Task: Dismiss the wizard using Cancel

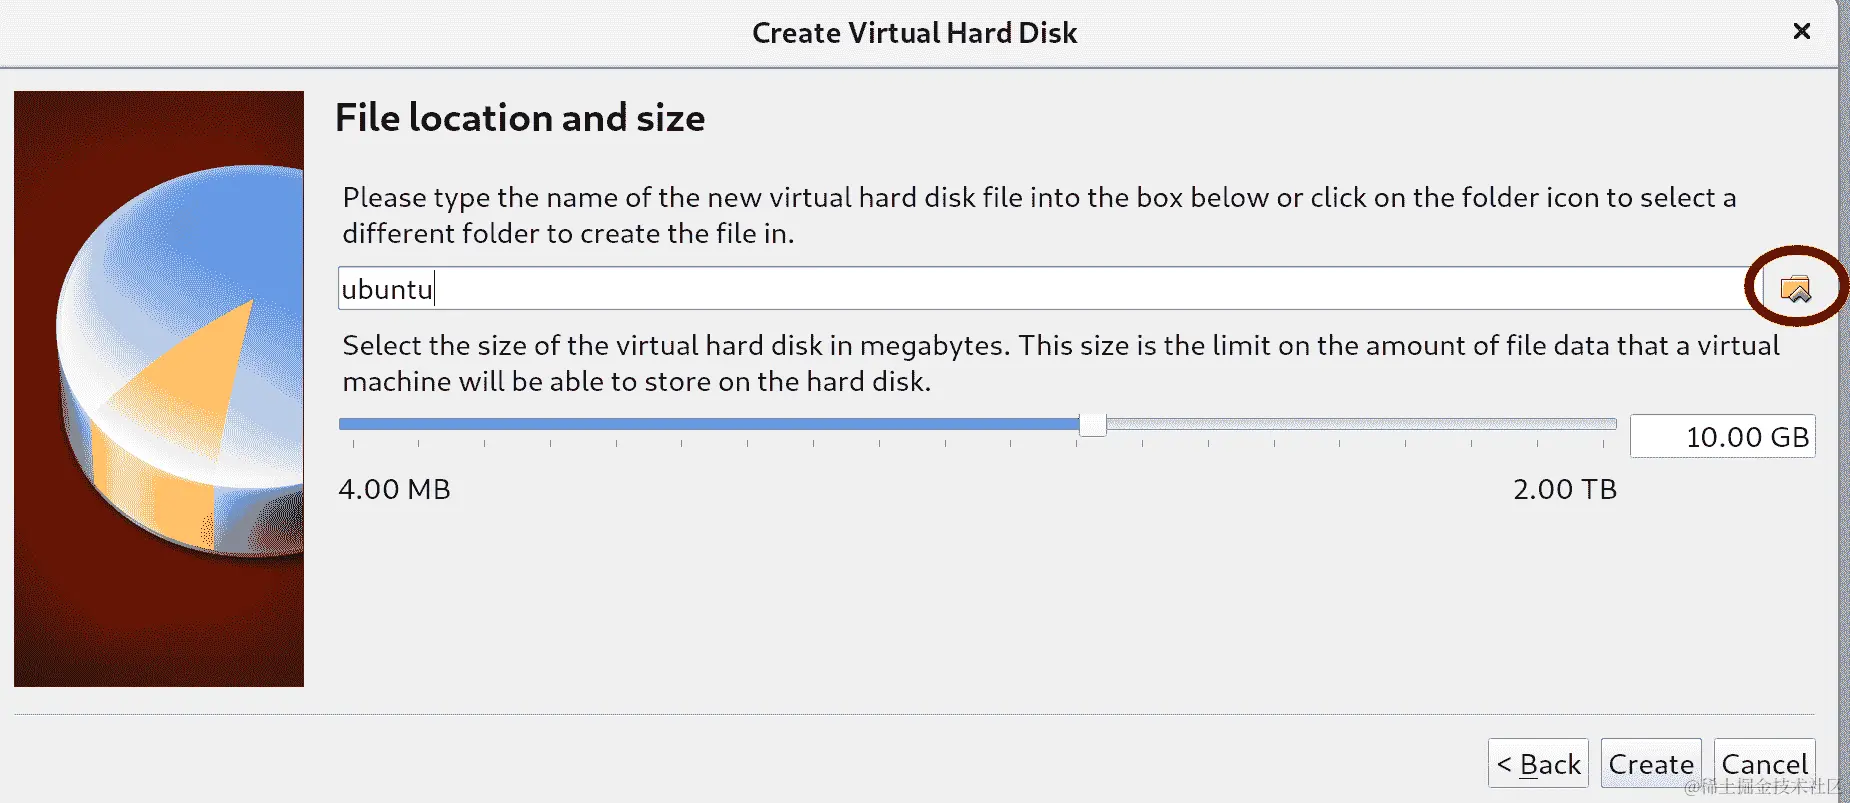Action: pyautogui.click(x=1764, y=764)
